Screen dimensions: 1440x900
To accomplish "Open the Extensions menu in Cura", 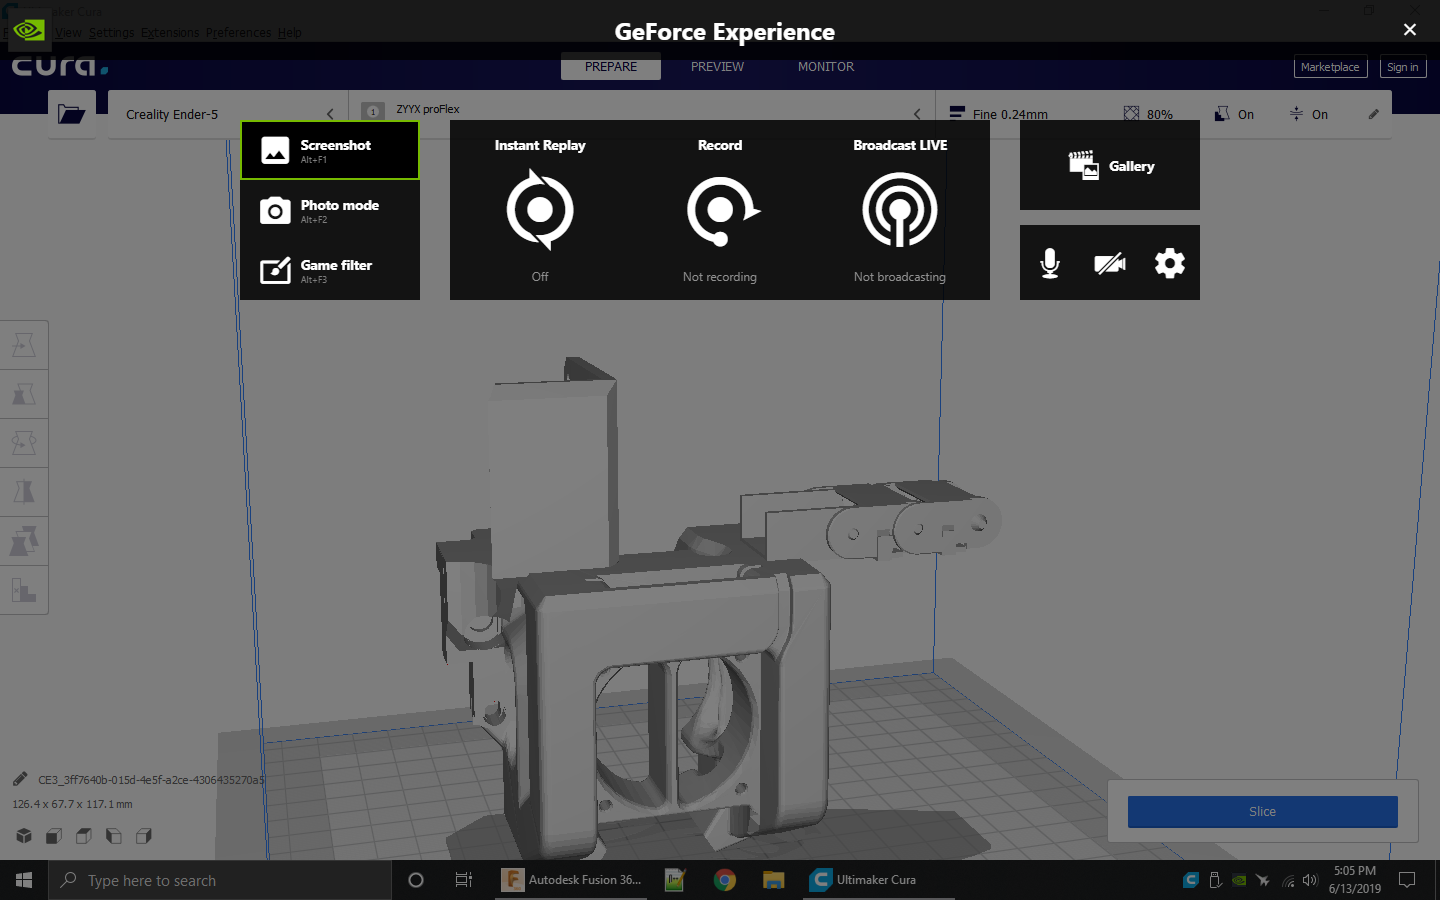I will pos(170,33).
